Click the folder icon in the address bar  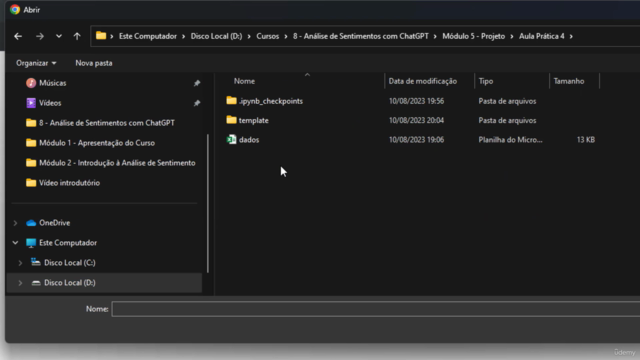click(101, 36)
